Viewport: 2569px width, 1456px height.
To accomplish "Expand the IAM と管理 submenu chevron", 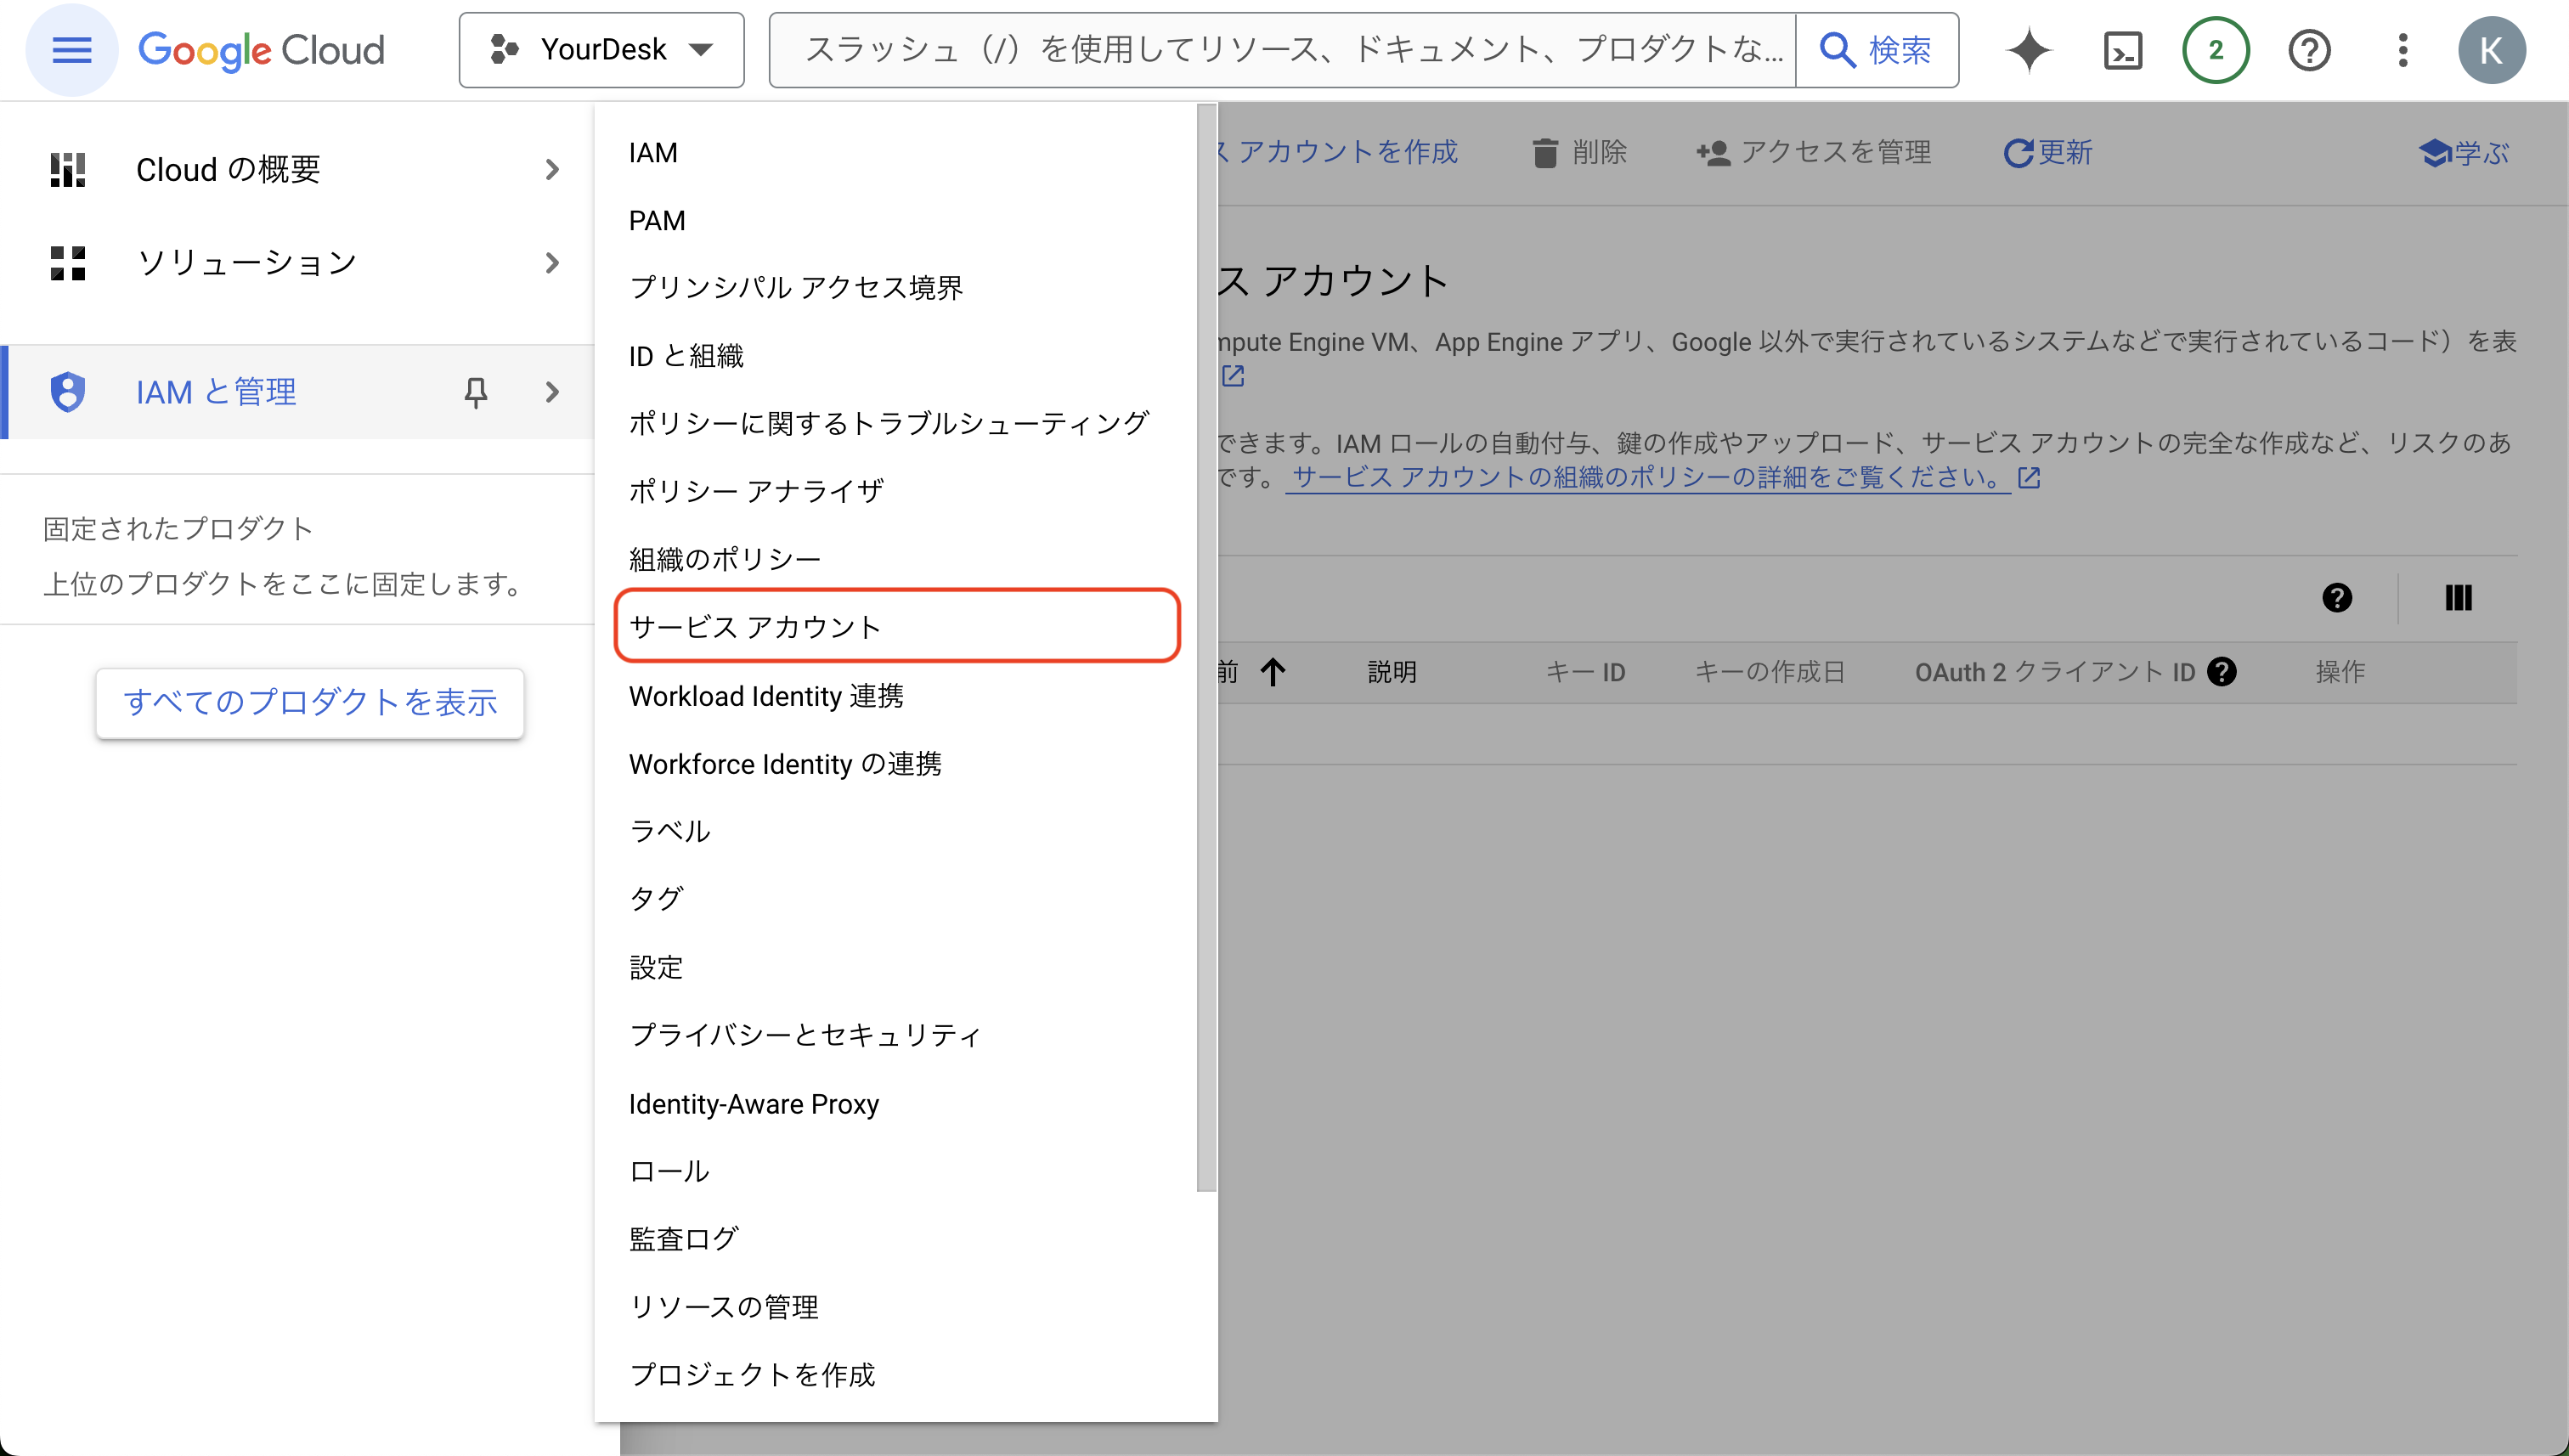I will pos(552,392).
